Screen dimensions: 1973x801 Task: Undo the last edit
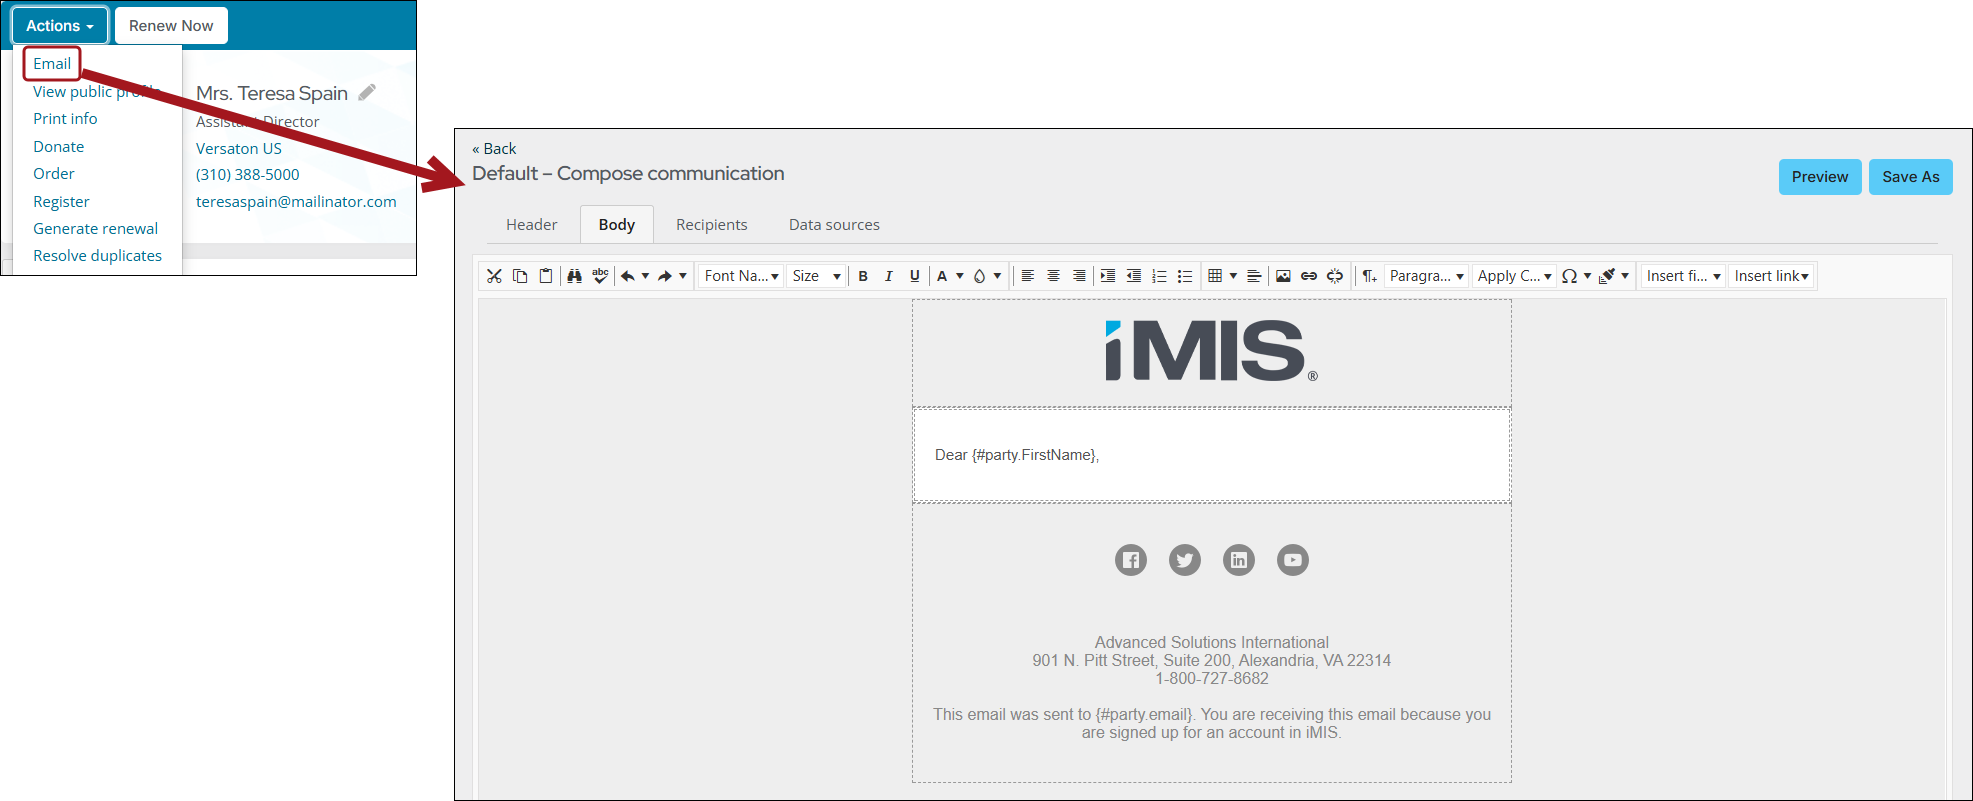pyautogui.click(x=628, y=276)
